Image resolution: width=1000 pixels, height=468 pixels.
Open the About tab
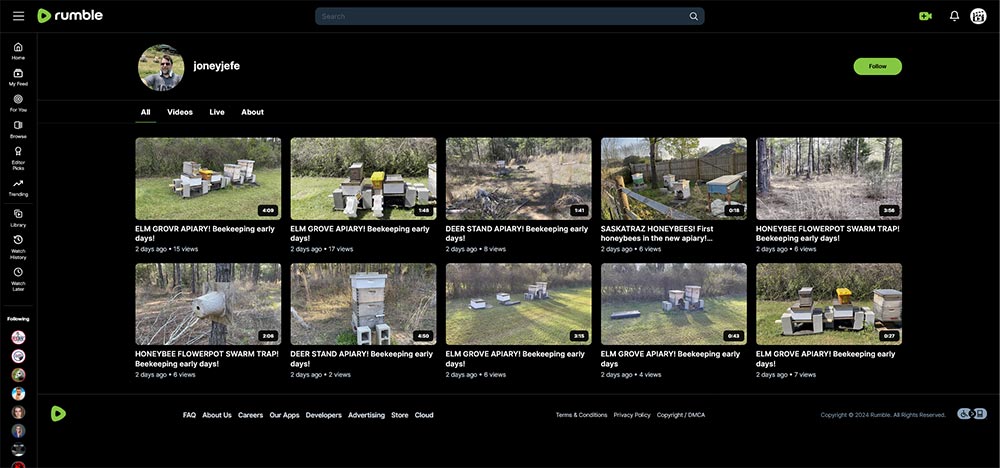pos(253,112)
